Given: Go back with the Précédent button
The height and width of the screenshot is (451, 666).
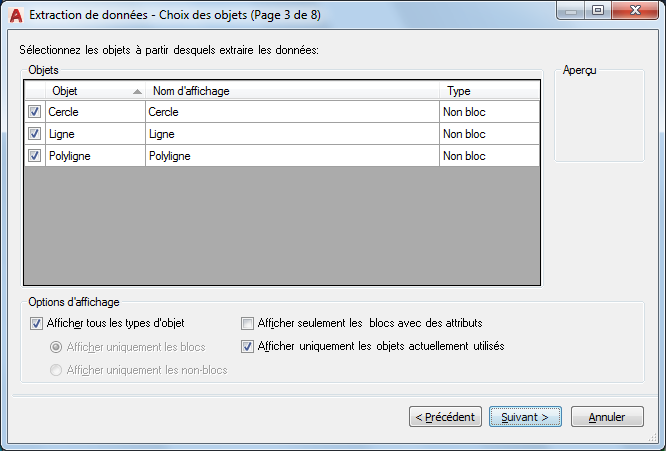Looking at the screenshot, I should click(446, 416).
